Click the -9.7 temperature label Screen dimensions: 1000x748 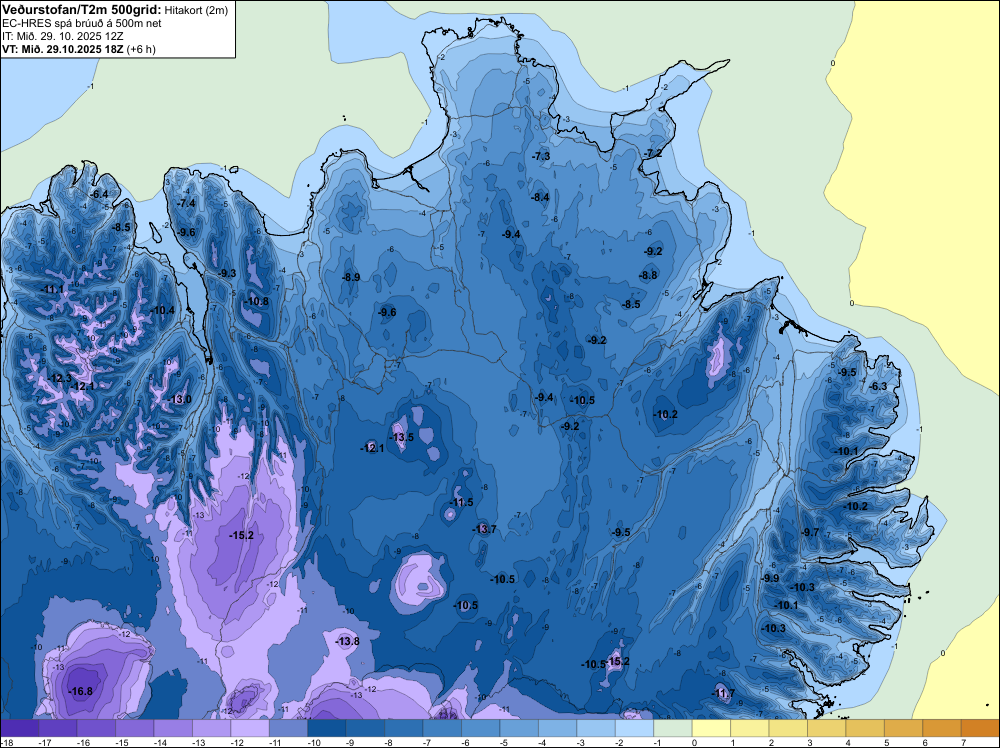810,532
